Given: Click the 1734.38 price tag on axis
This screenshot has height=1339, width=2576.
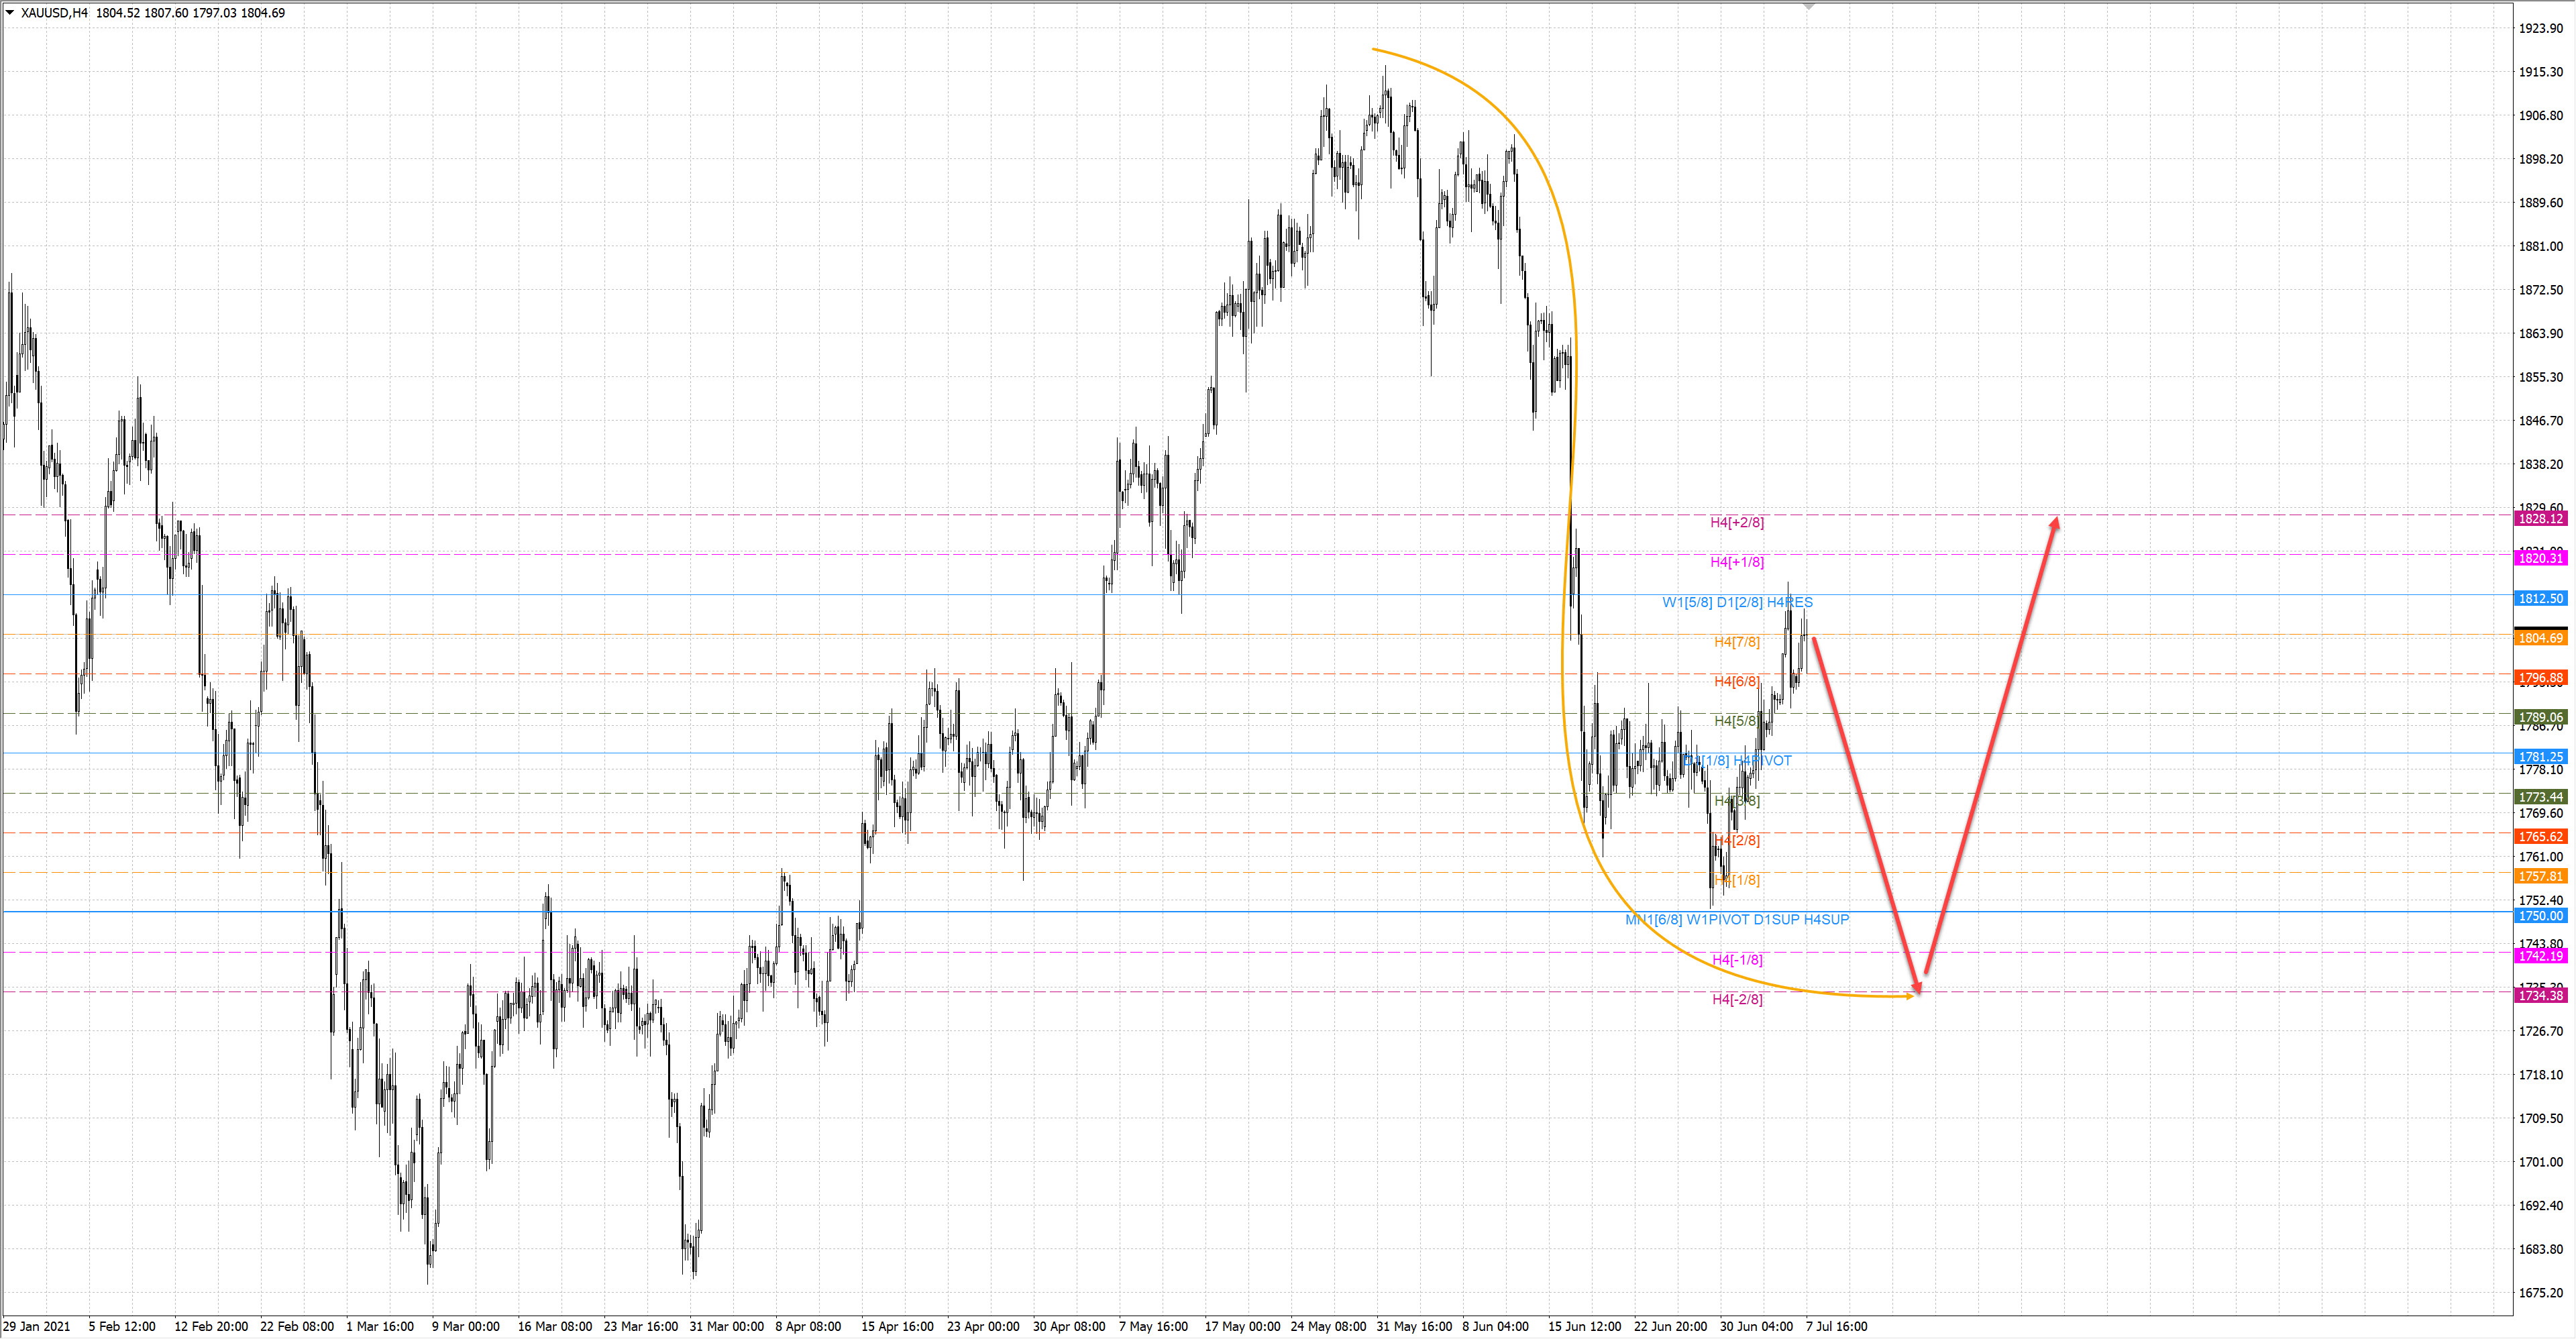Looking at the screenshot, I should (x=2540, y=996).
